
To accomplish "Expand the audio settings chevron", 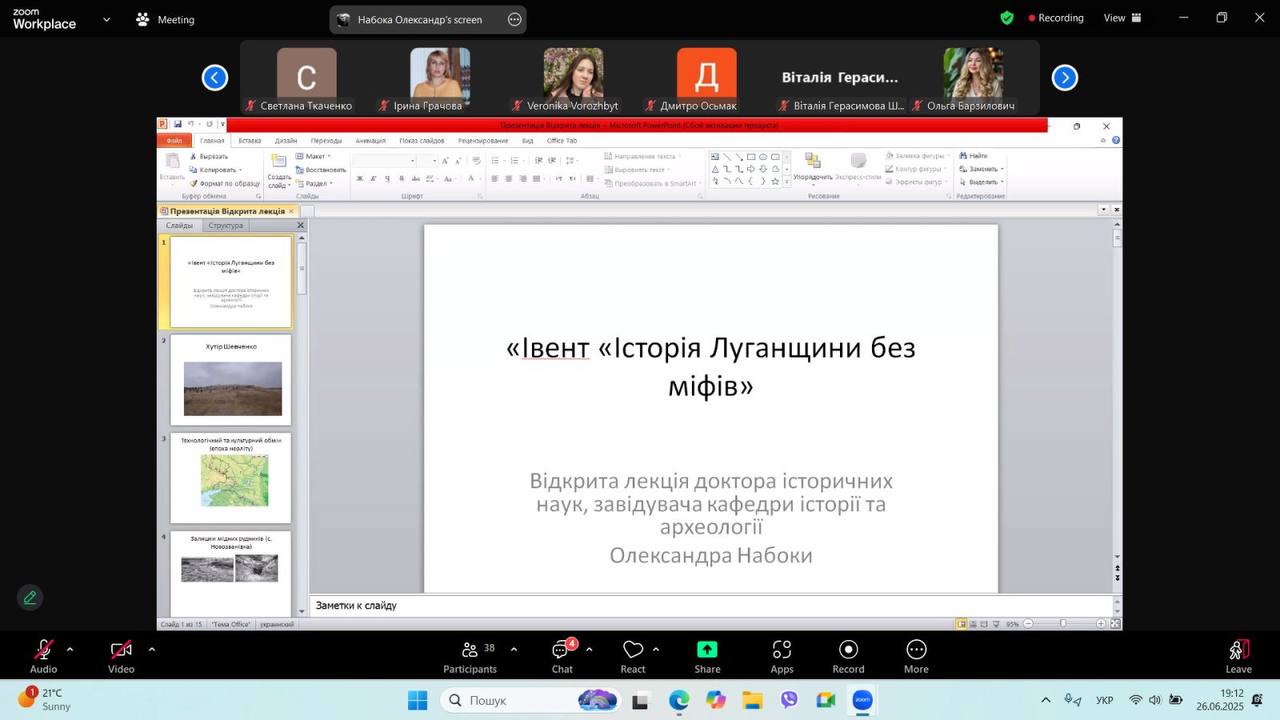I will point(70,649).
